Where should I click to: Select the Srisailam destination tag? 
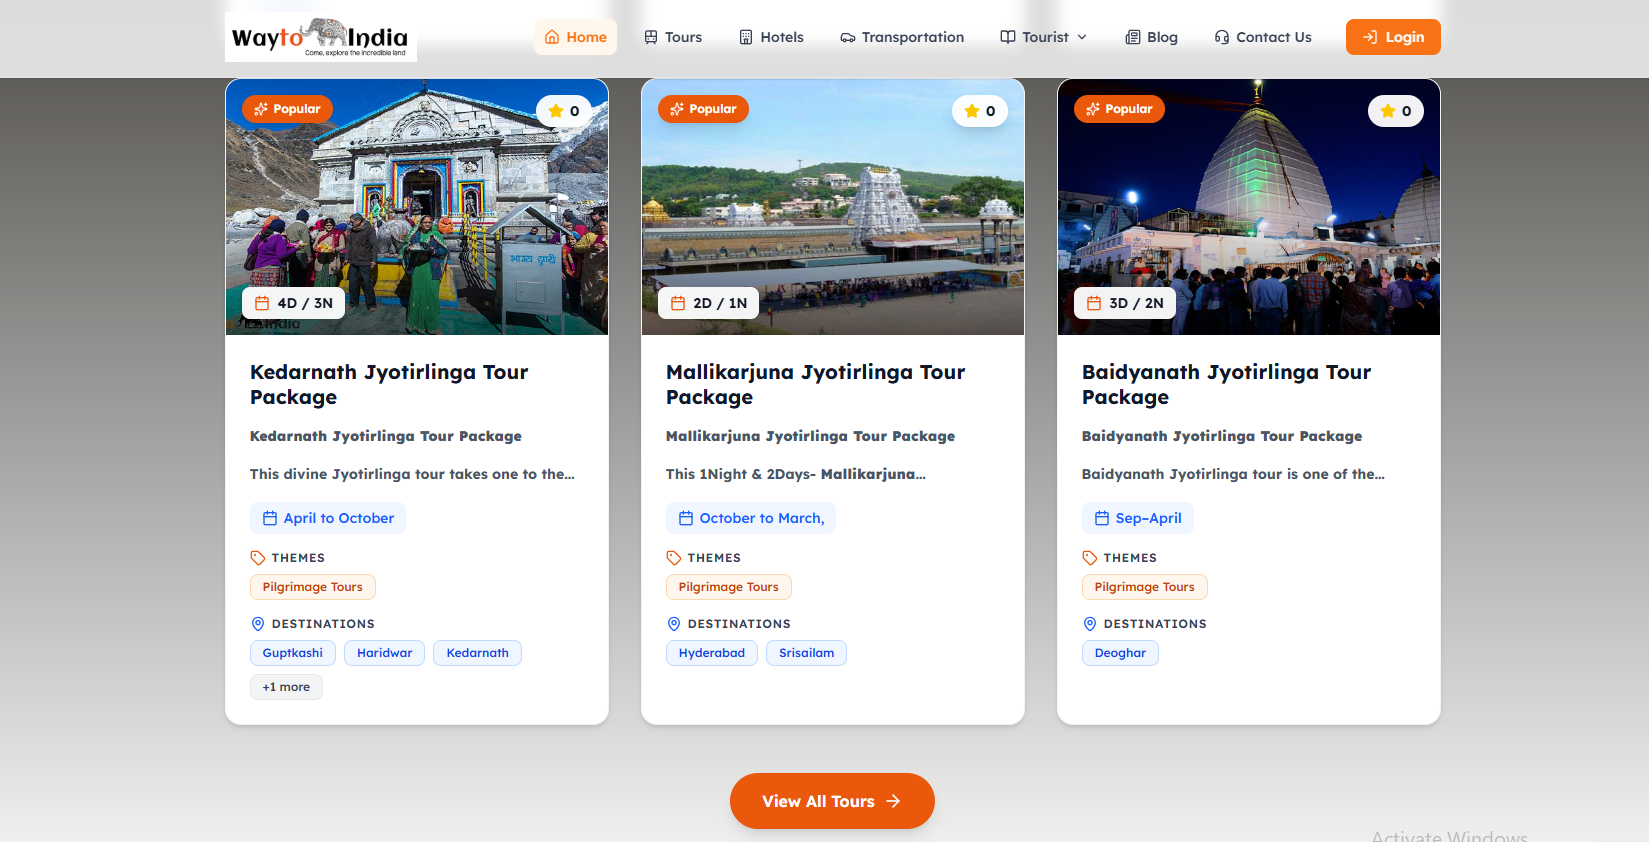click(806, 653)
